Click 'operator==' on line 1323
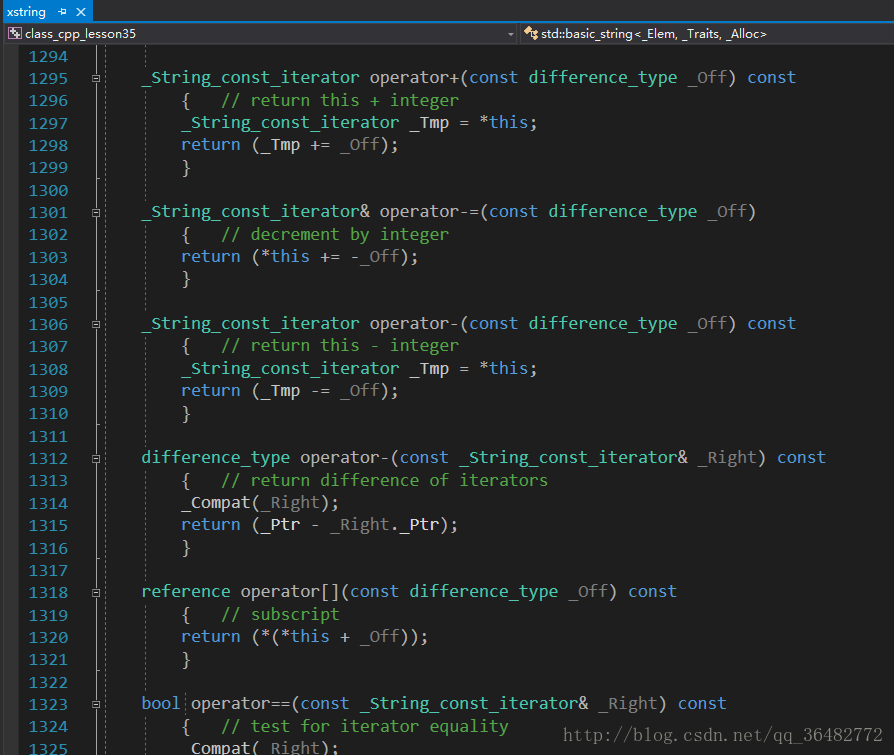894x755 pixels. 240,703
